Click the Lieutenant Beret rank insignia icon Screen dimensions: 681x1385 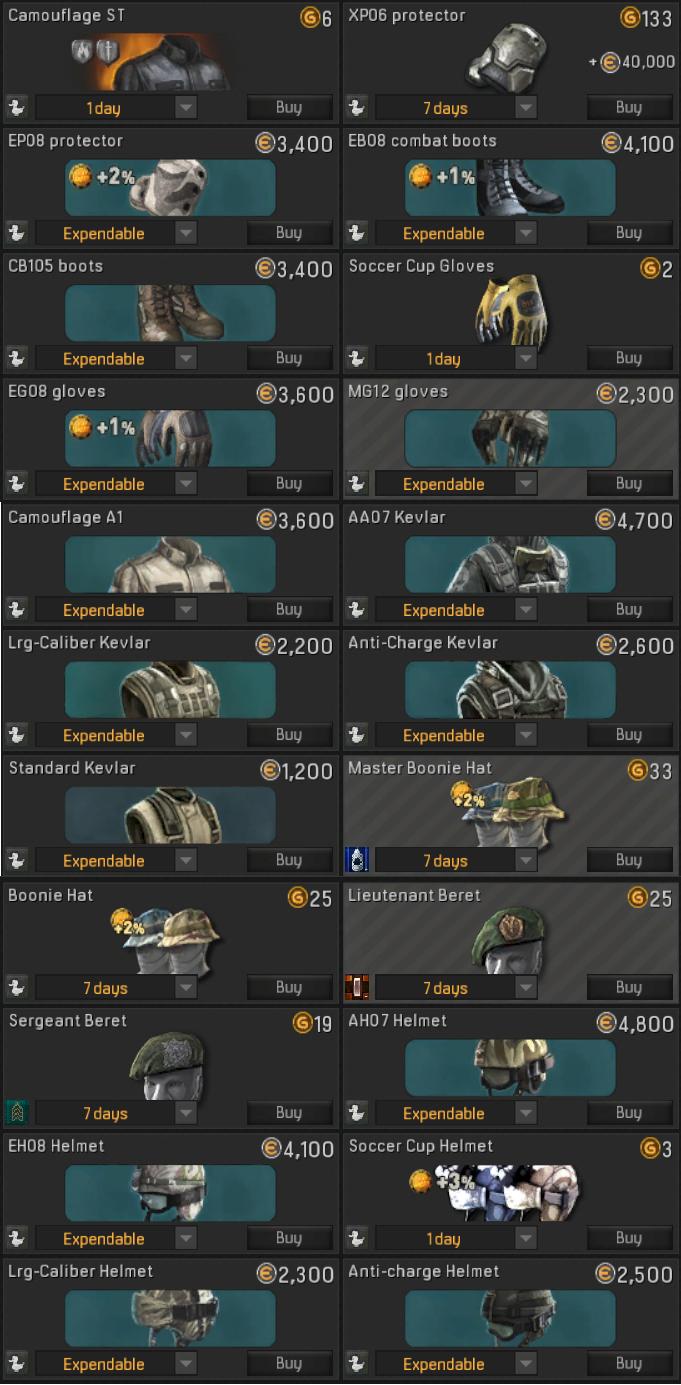coord(356,988)
